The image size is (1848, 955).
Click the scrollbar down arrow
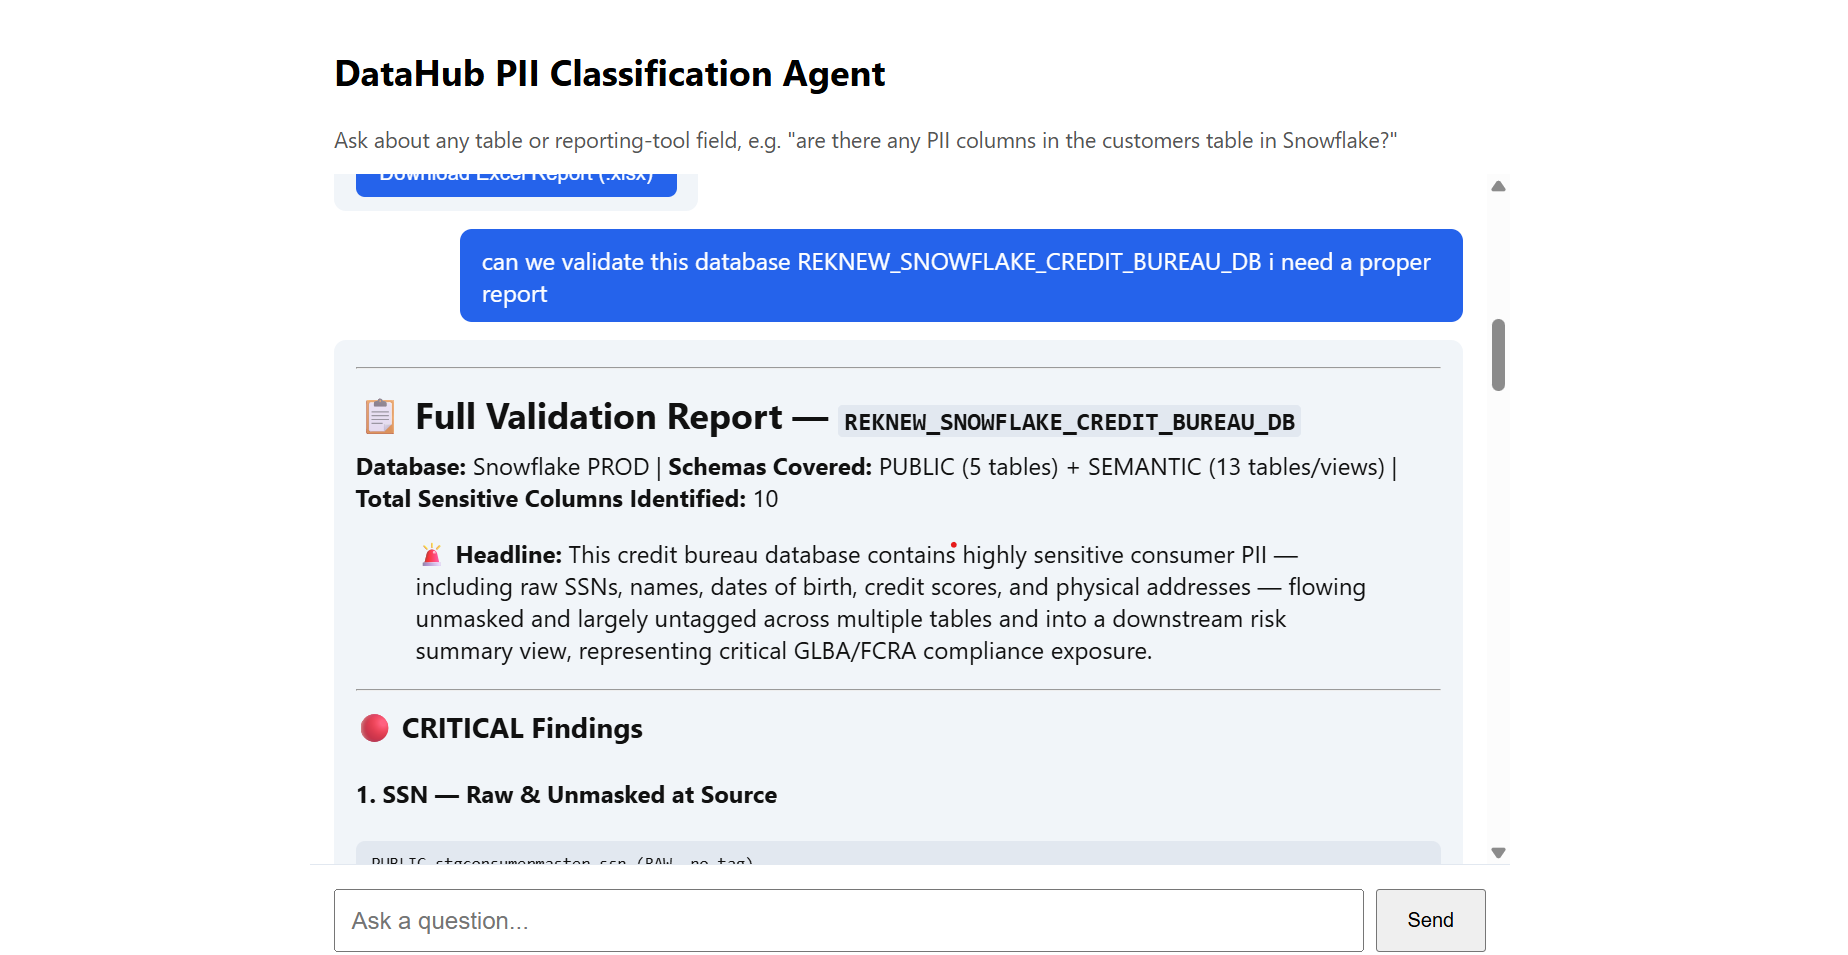(x=1498, y=853)
